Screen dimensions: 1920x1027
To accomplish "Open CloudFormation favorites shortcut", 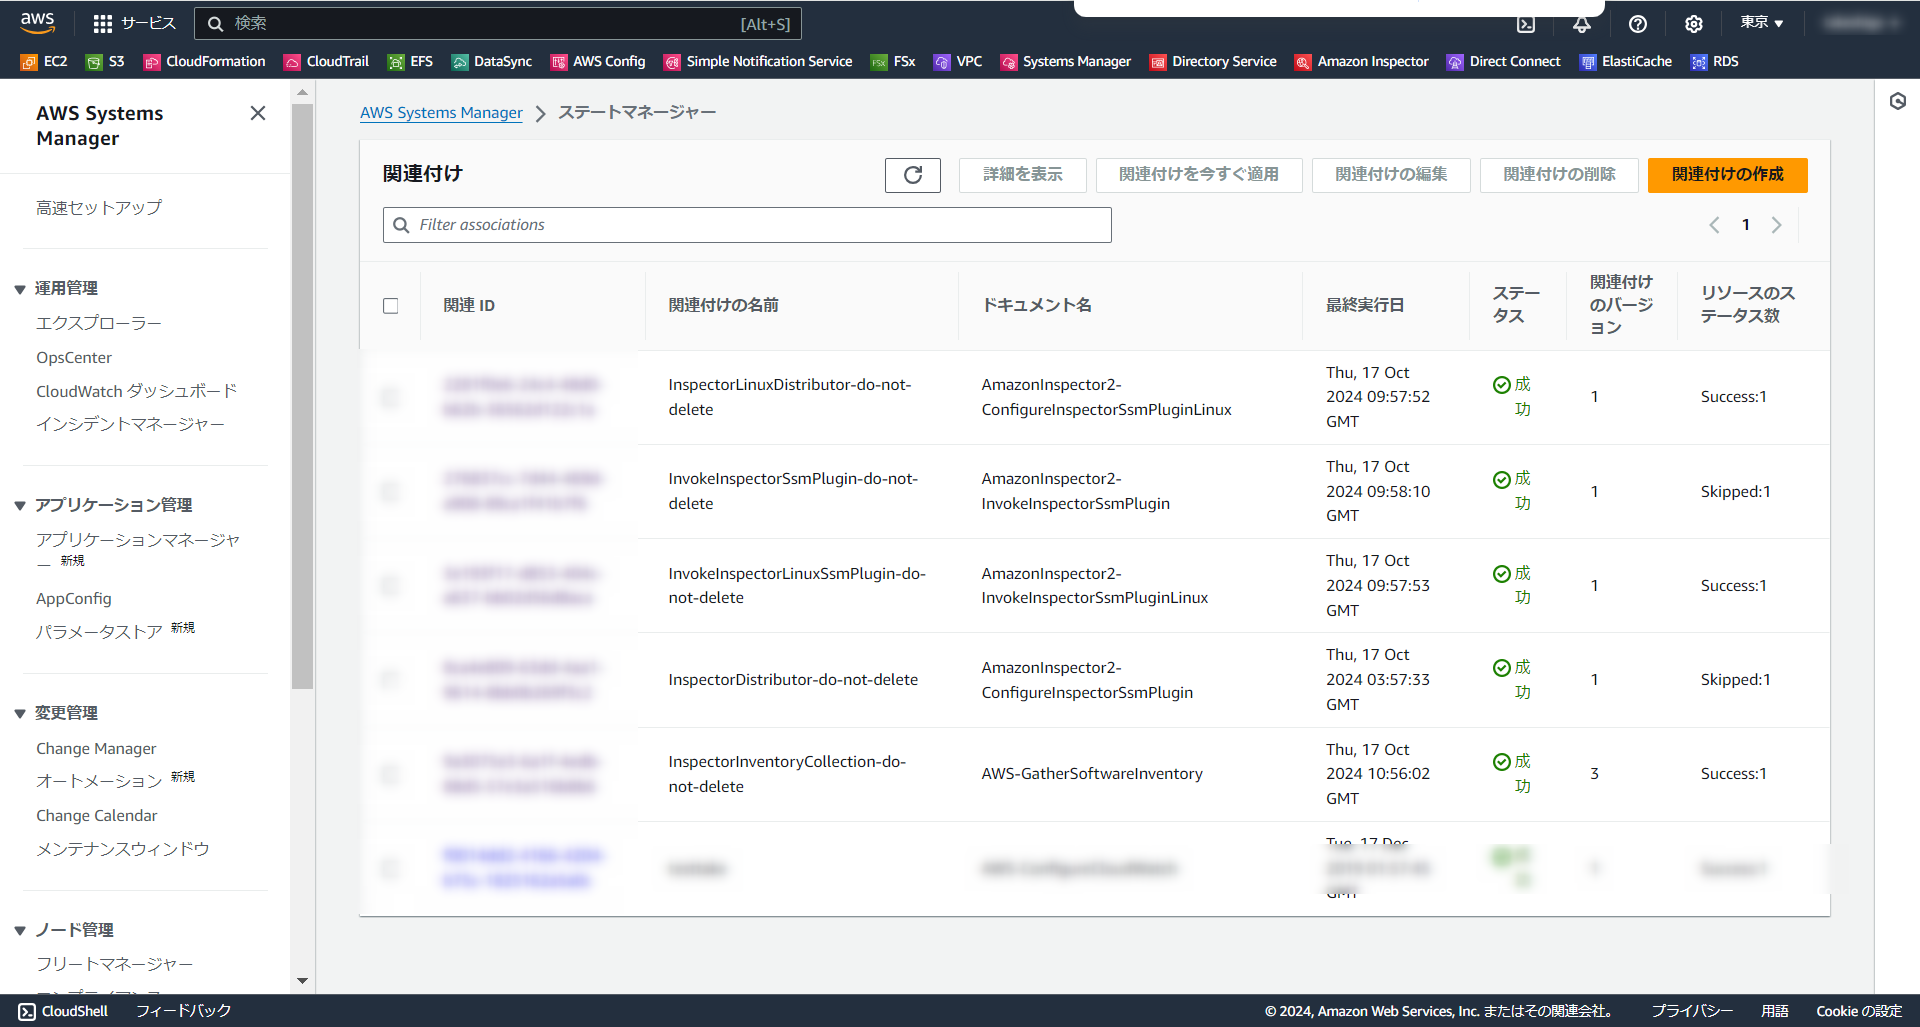I will pos(205,62).
